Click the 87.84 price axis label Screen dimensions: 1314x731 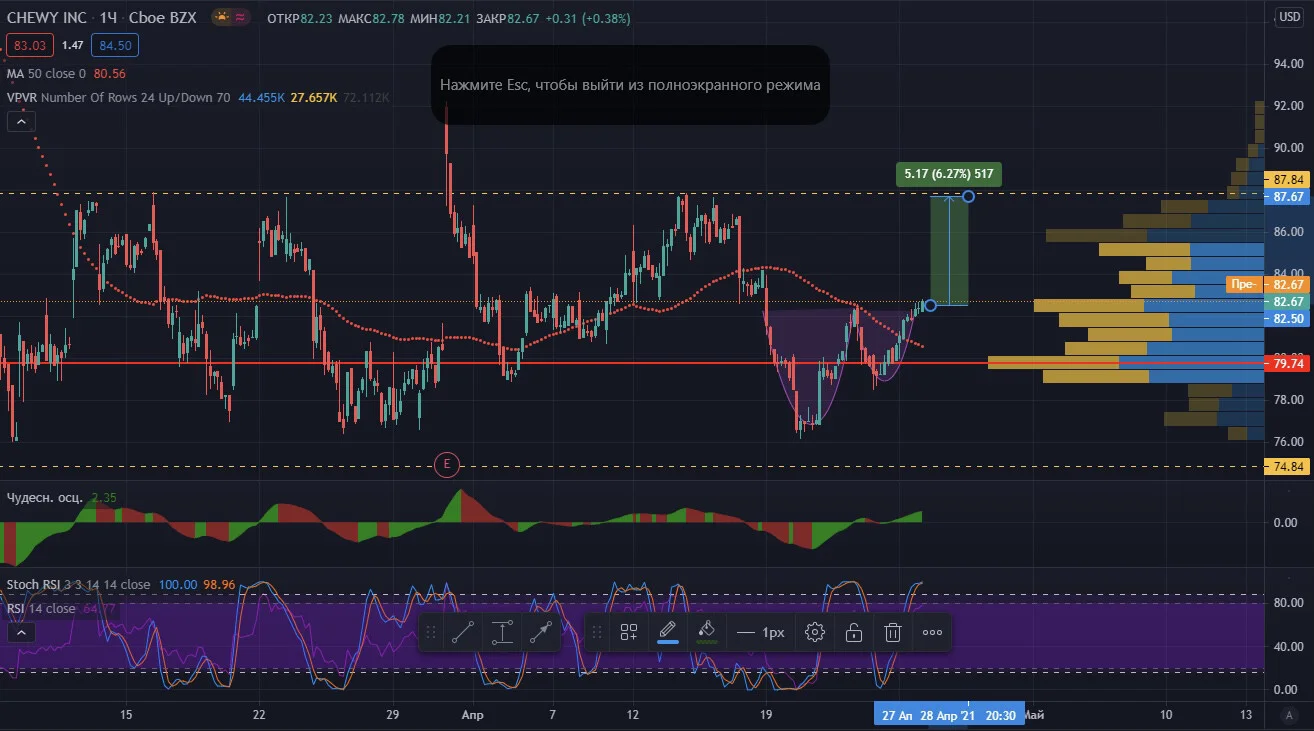1285,179
